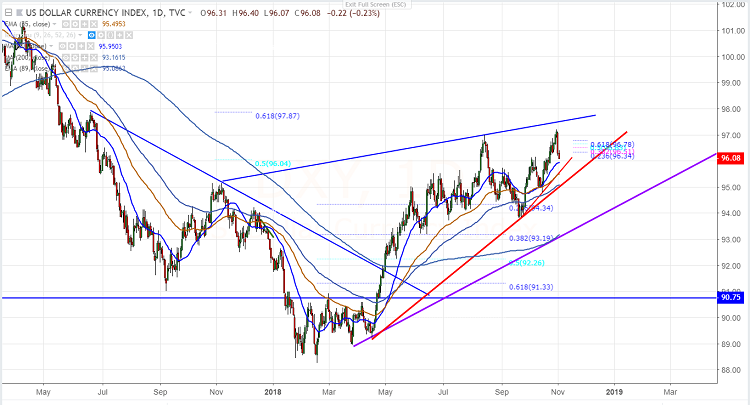752x405 pixels.
Task: Click the Nov label near 2019 on time axis
Action: [558, 392]
